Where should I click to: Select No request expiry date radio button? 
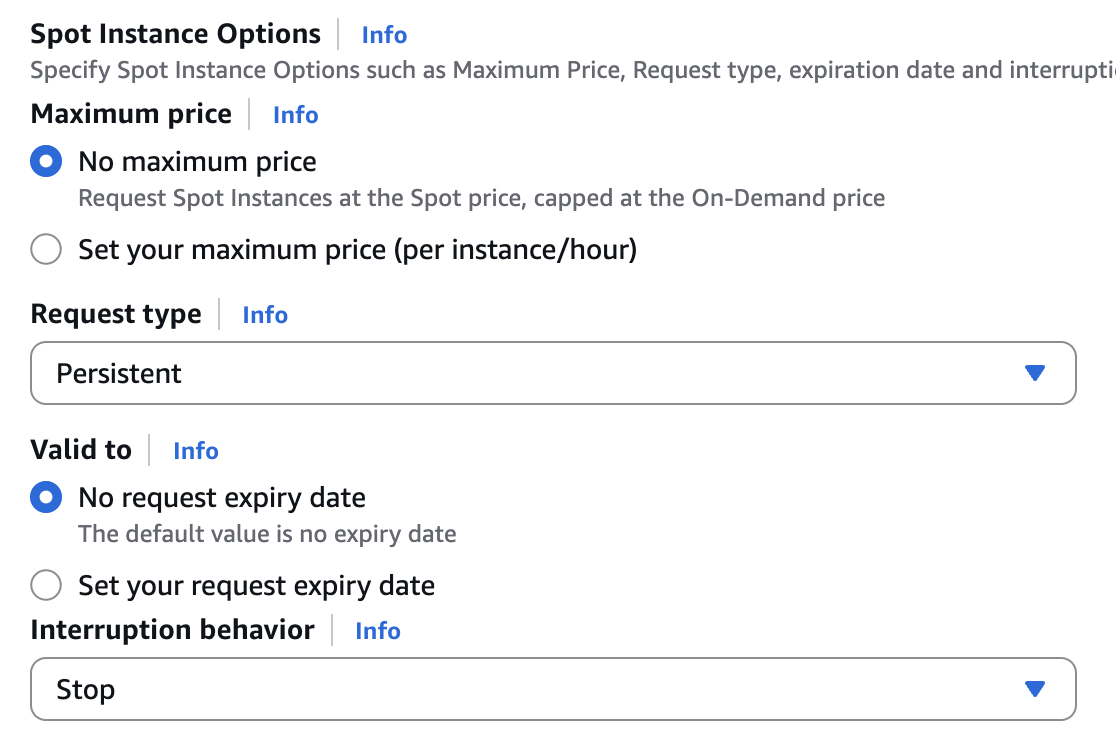pos(46,498)
